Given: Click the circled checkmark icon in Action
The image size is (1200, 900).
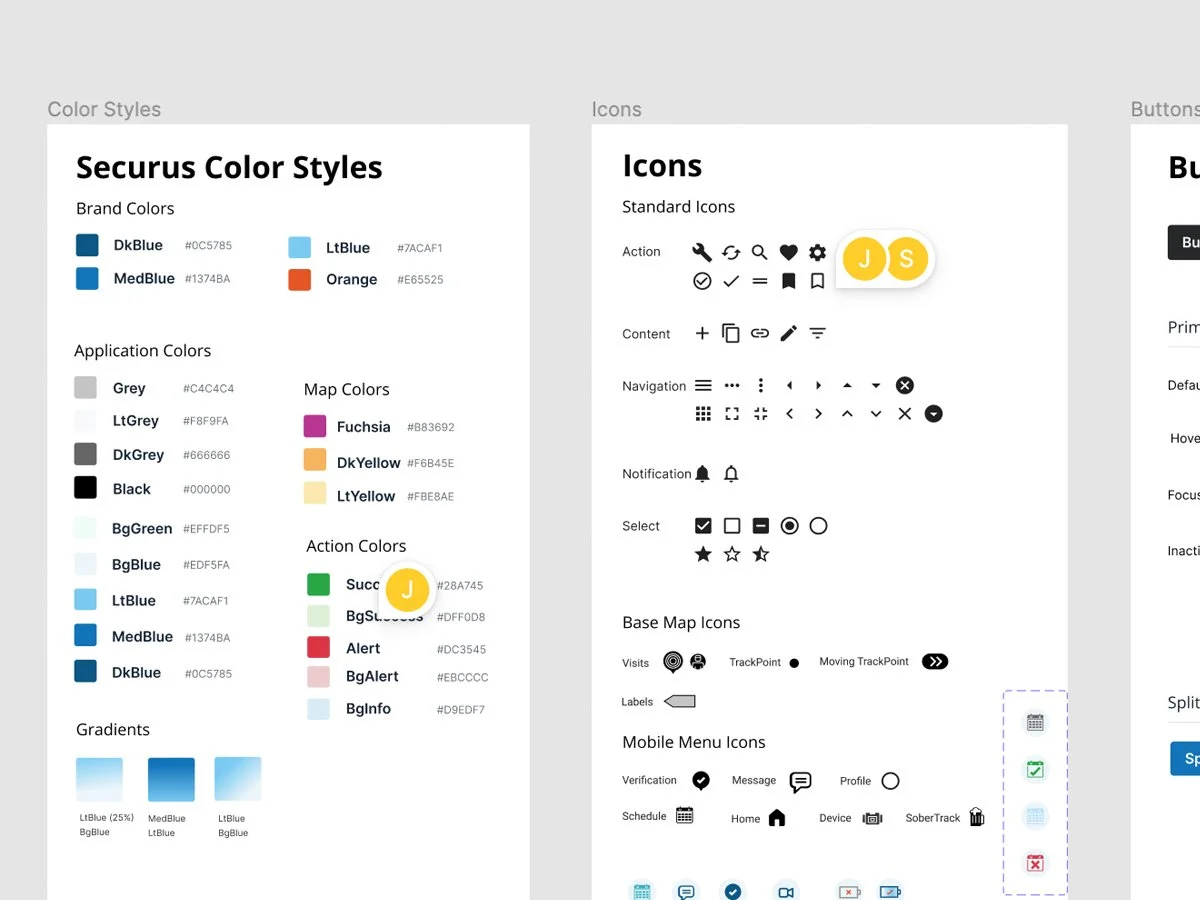Looking at the screenshot, I should pyautogui.click(x=702, y=281).
